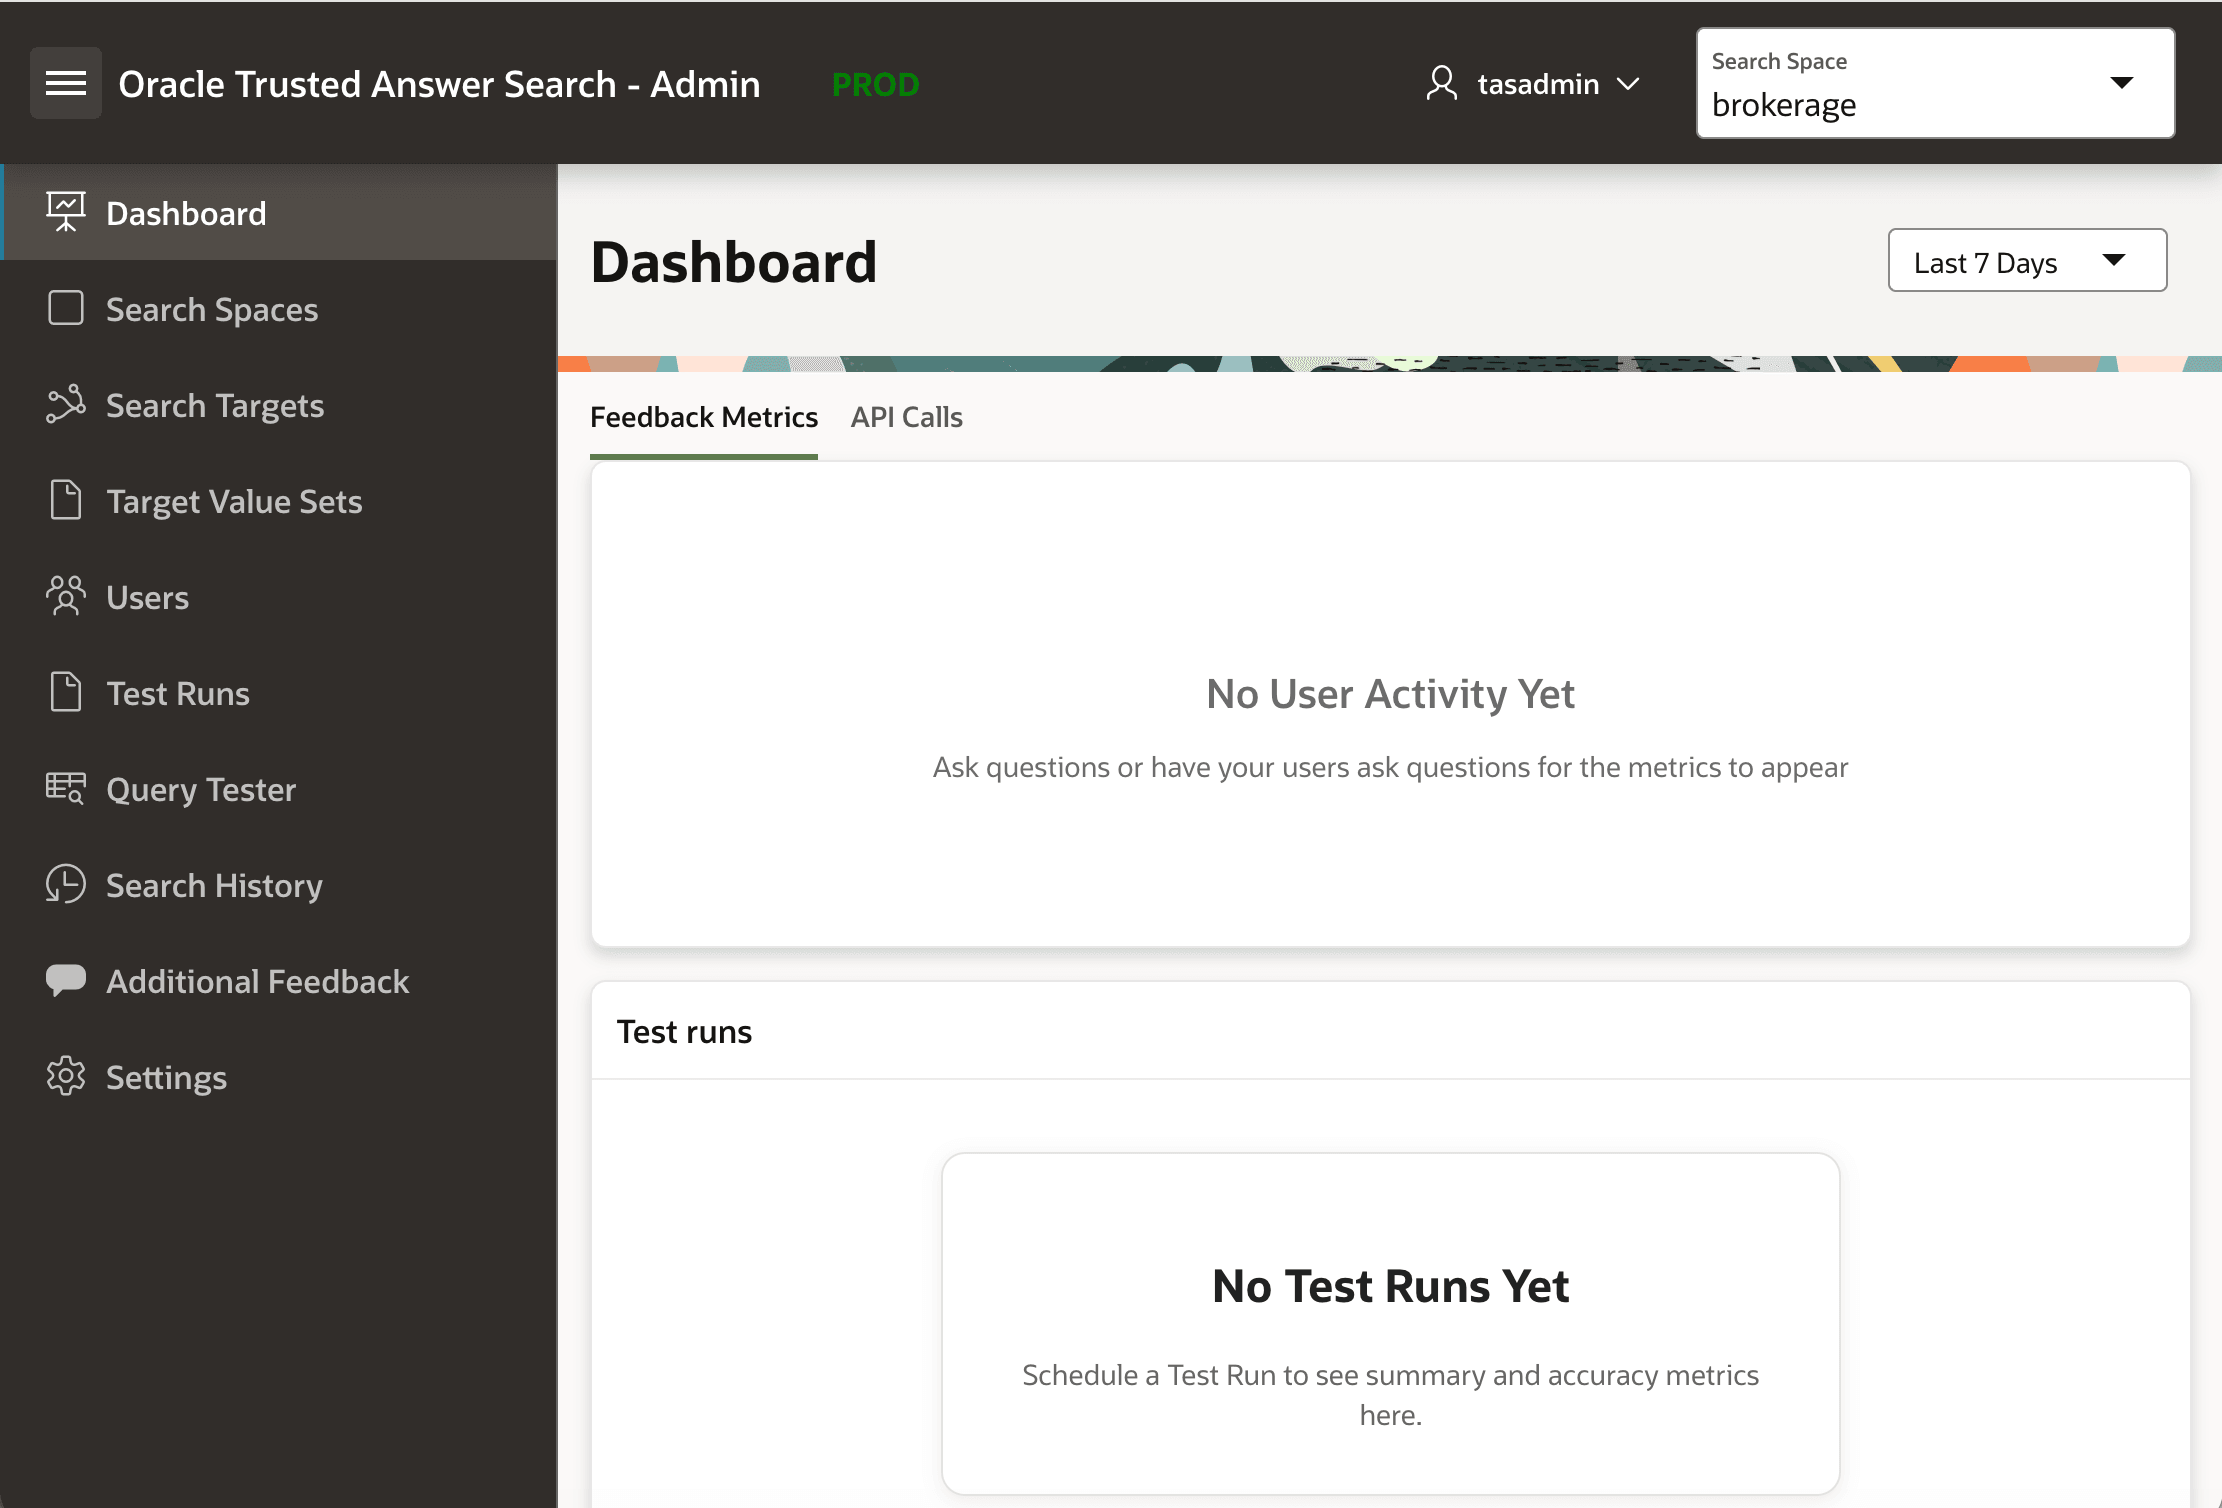Select the Users icon in the sidebar
2222x1508 pixels.
click(66, 596)
